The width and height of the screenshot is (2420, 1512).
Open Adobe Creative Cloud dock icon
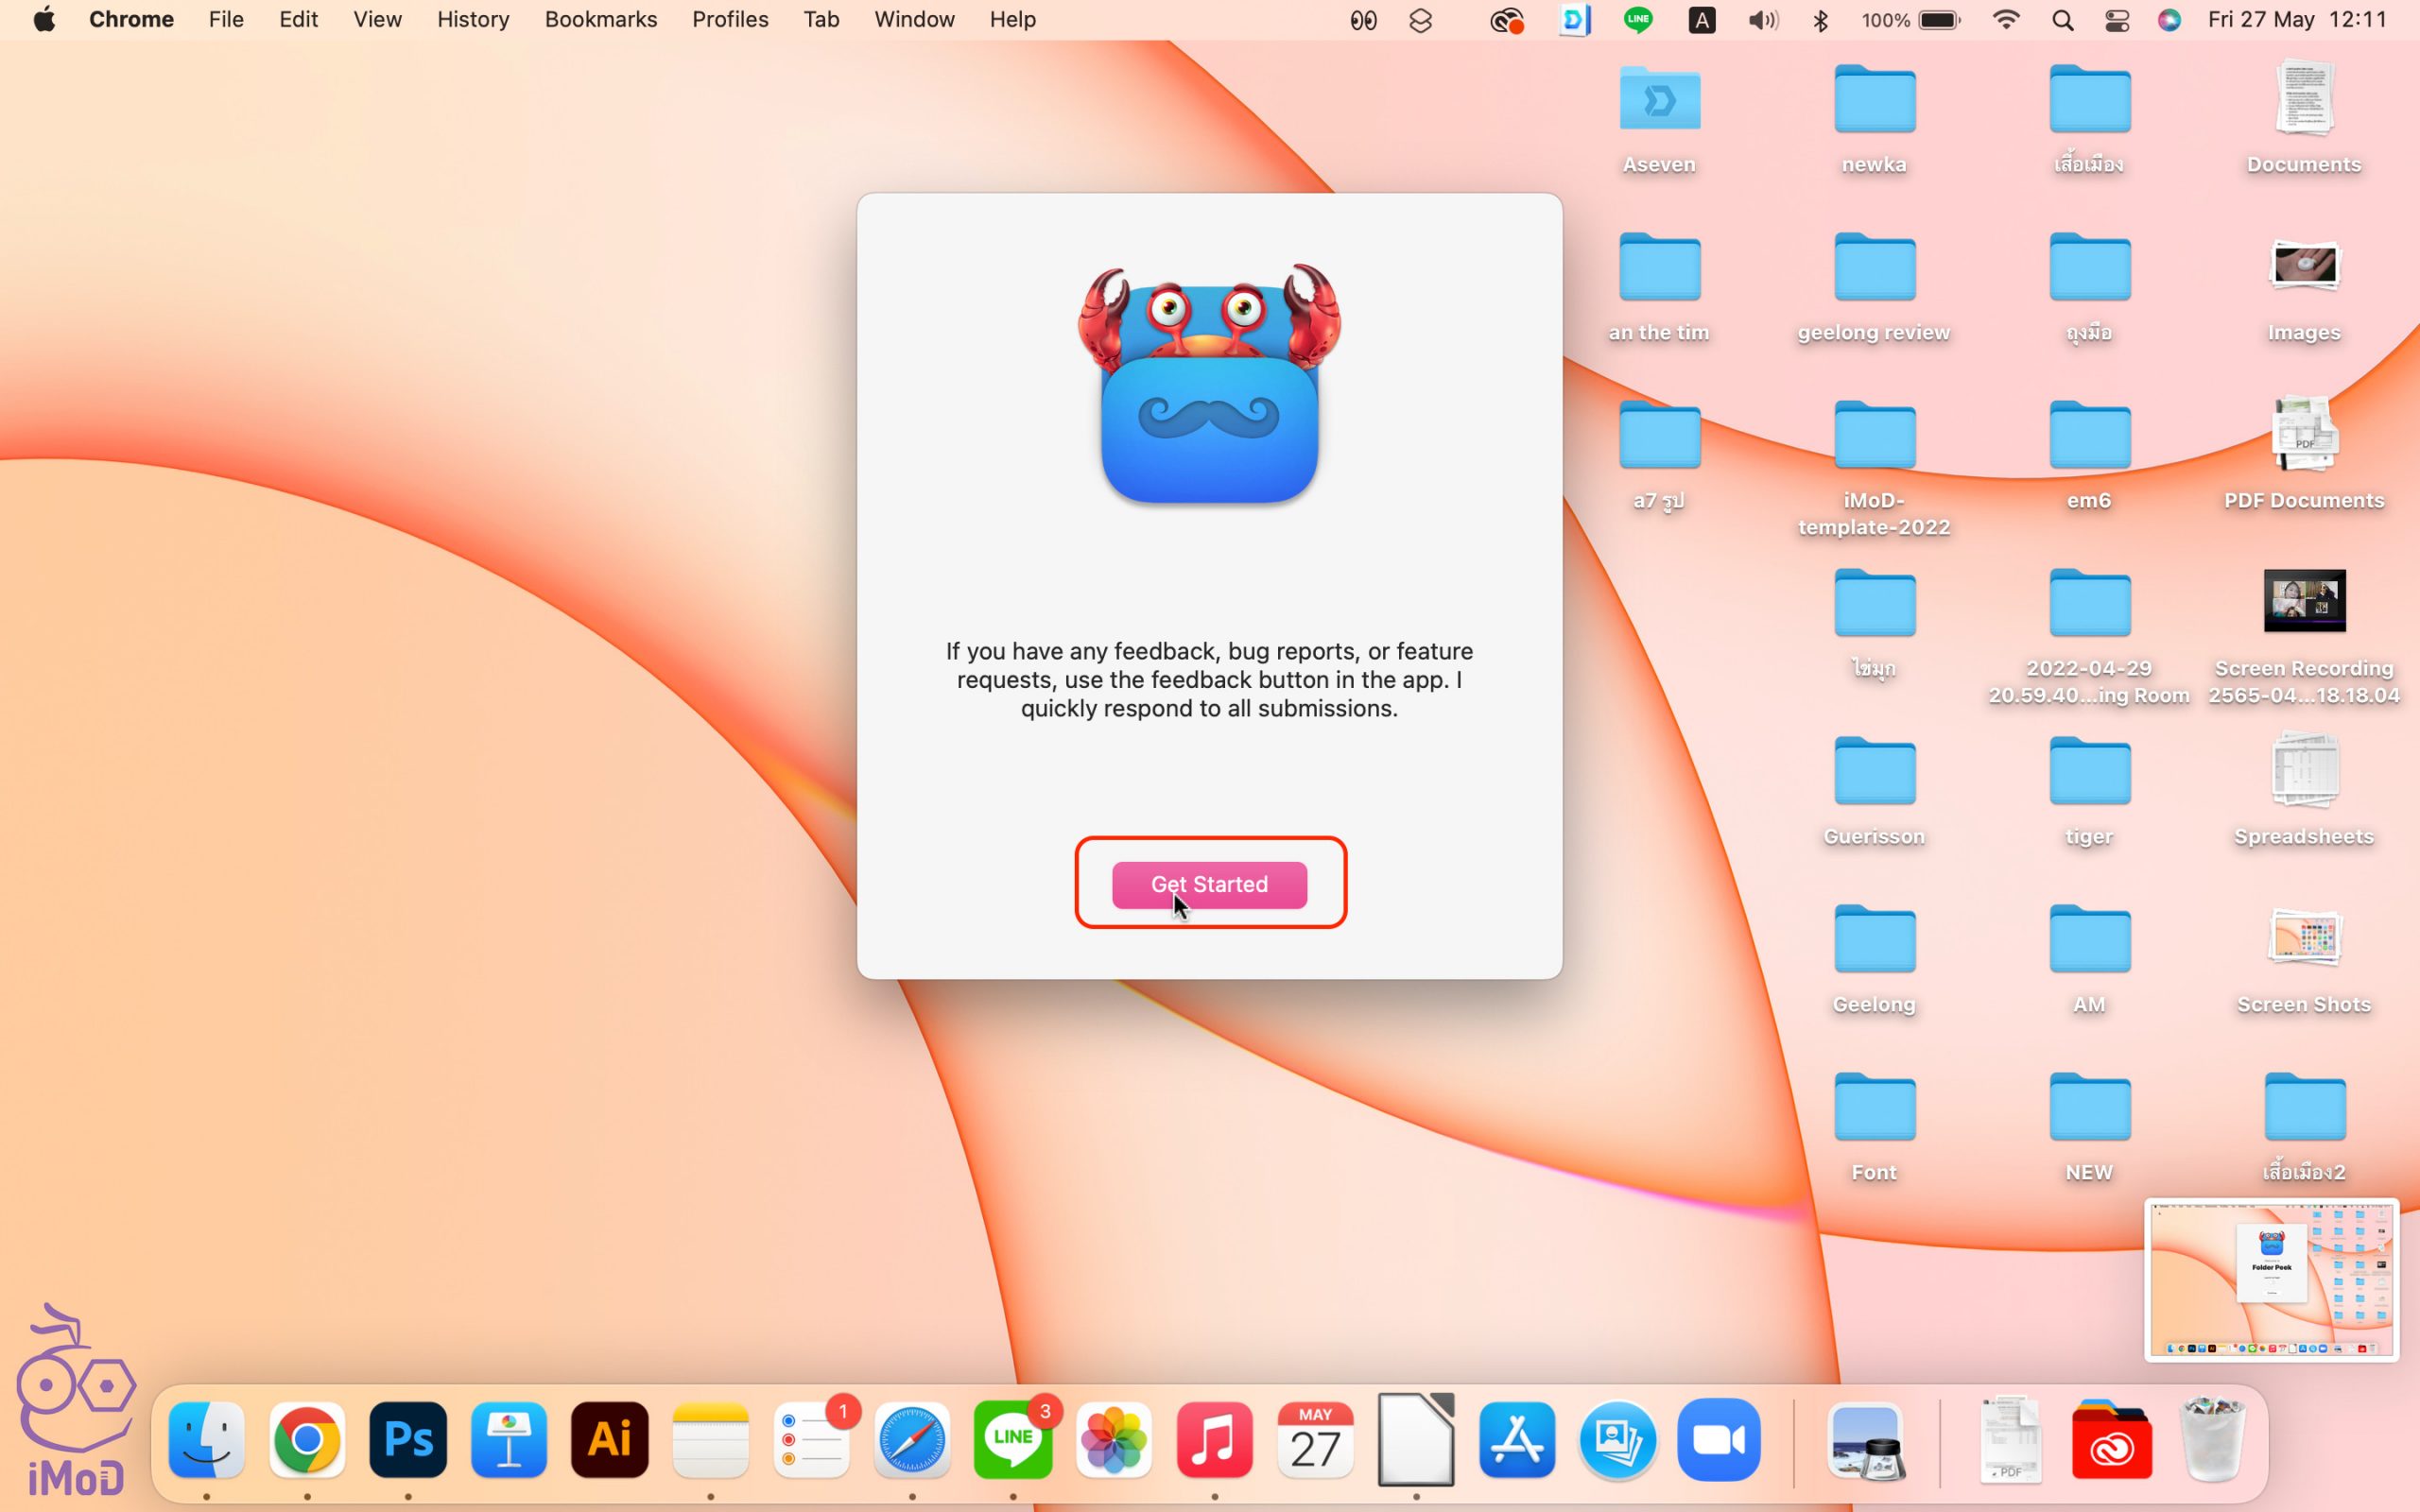pyautogui.click(x=2110, y=1440)
